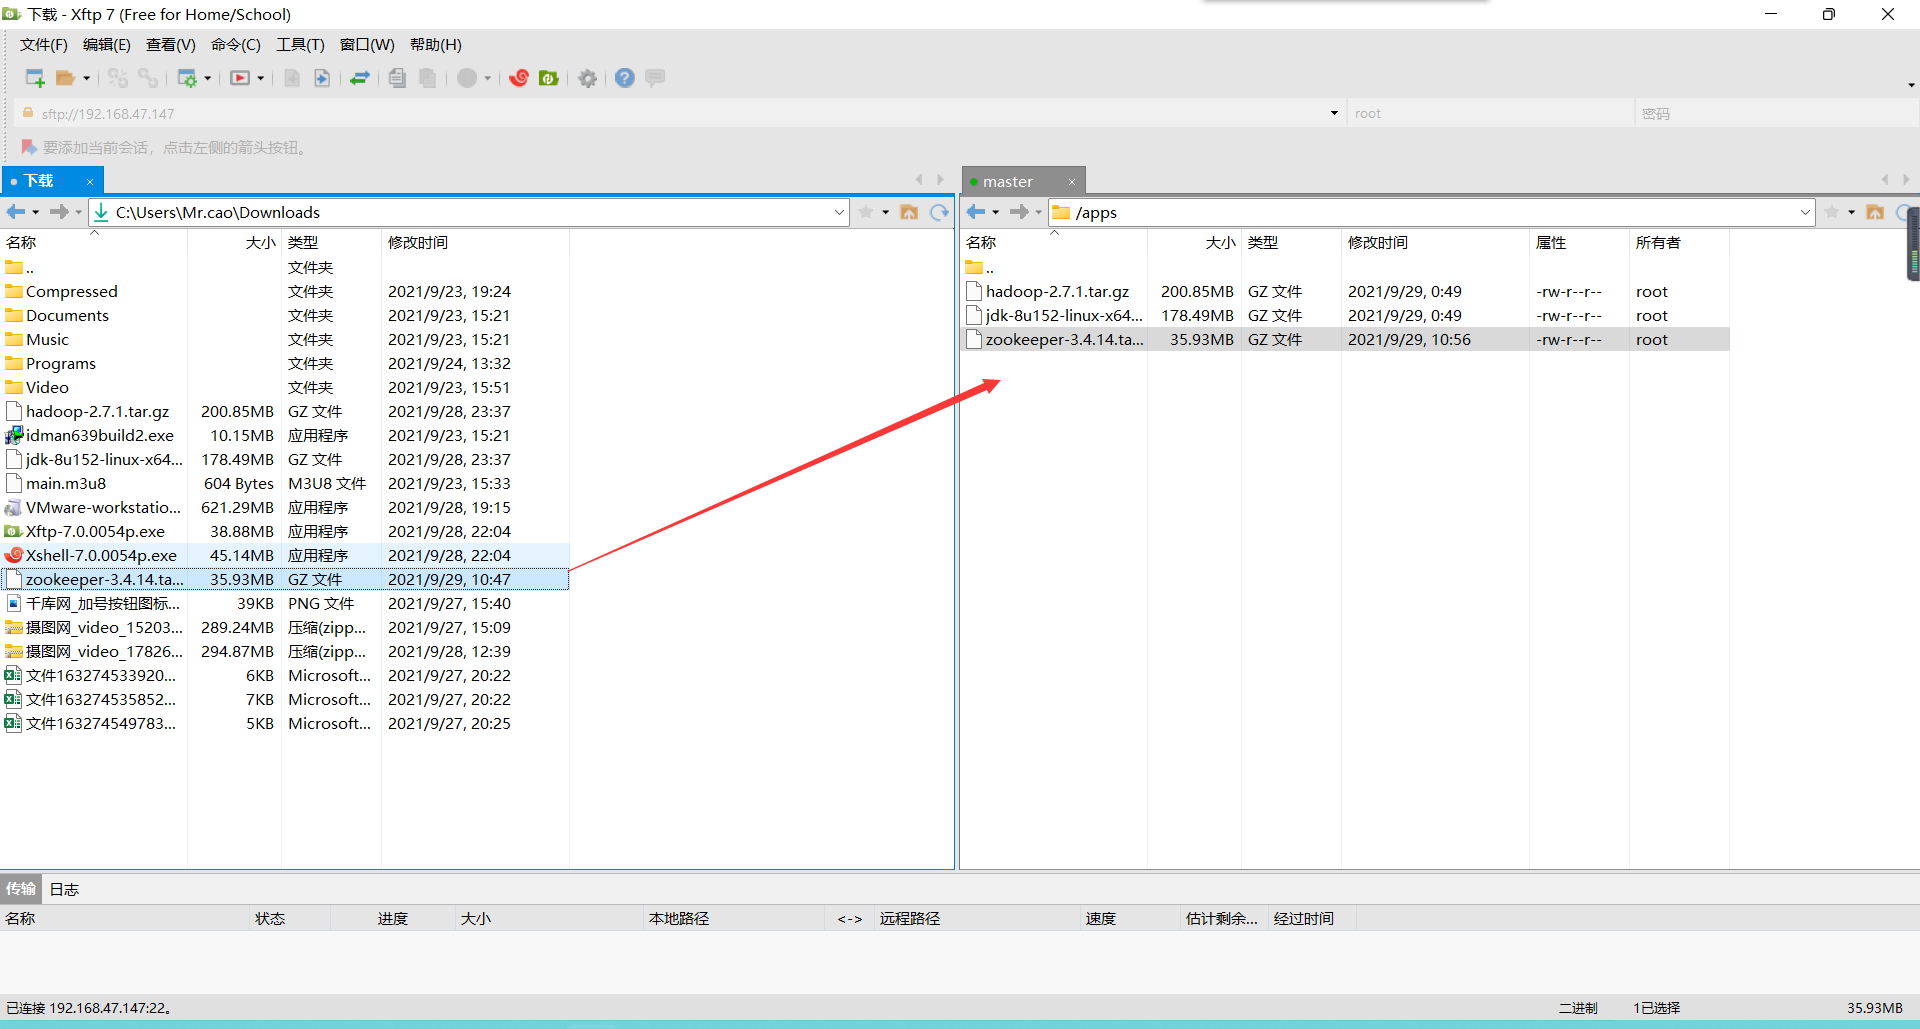Select remote file hadoop-2.7.1.tar.gz
The width and height of the screenshot is (1920, 1029).
pyautogui.click(x=1346, y=291)
